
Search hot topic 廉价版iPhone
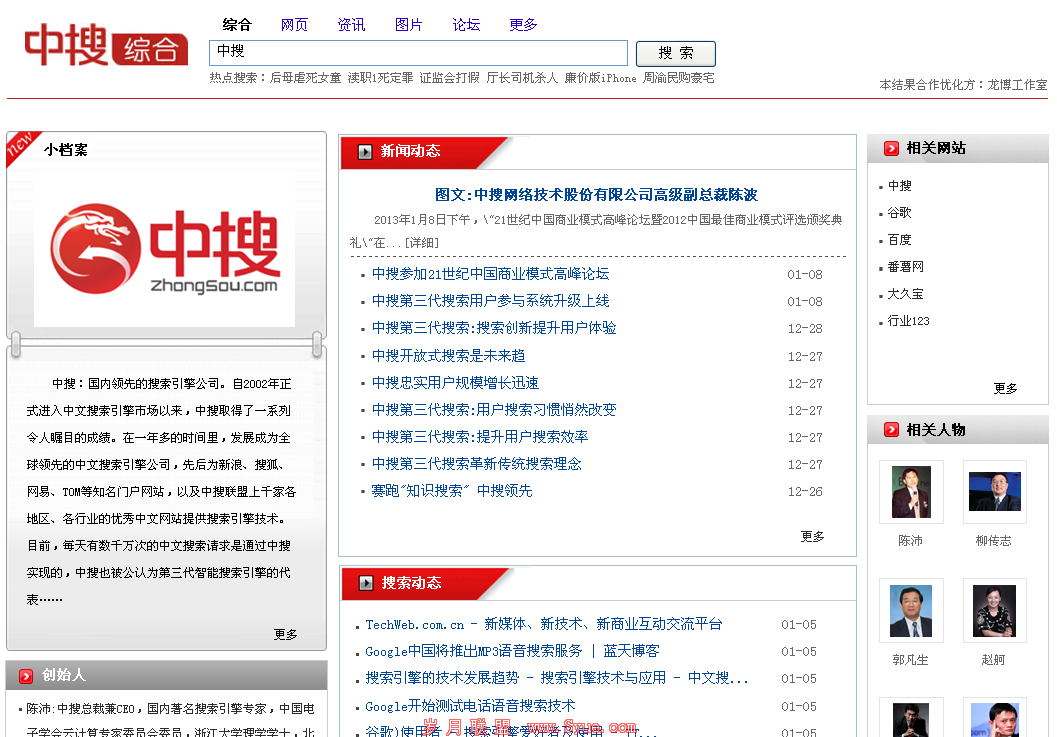[600, 78]
